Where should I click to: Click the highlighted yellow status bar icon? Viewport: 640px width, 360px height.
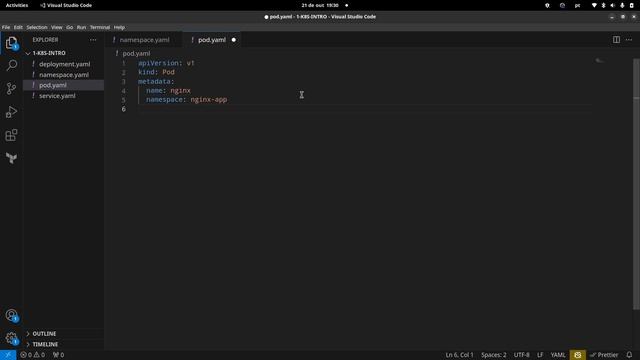coord(578,355)
